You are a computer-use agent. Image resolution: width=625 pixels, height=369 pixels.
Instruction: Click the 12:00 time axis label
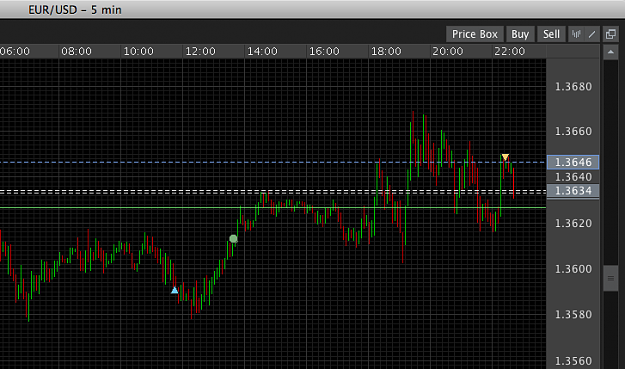pos(200,51)
